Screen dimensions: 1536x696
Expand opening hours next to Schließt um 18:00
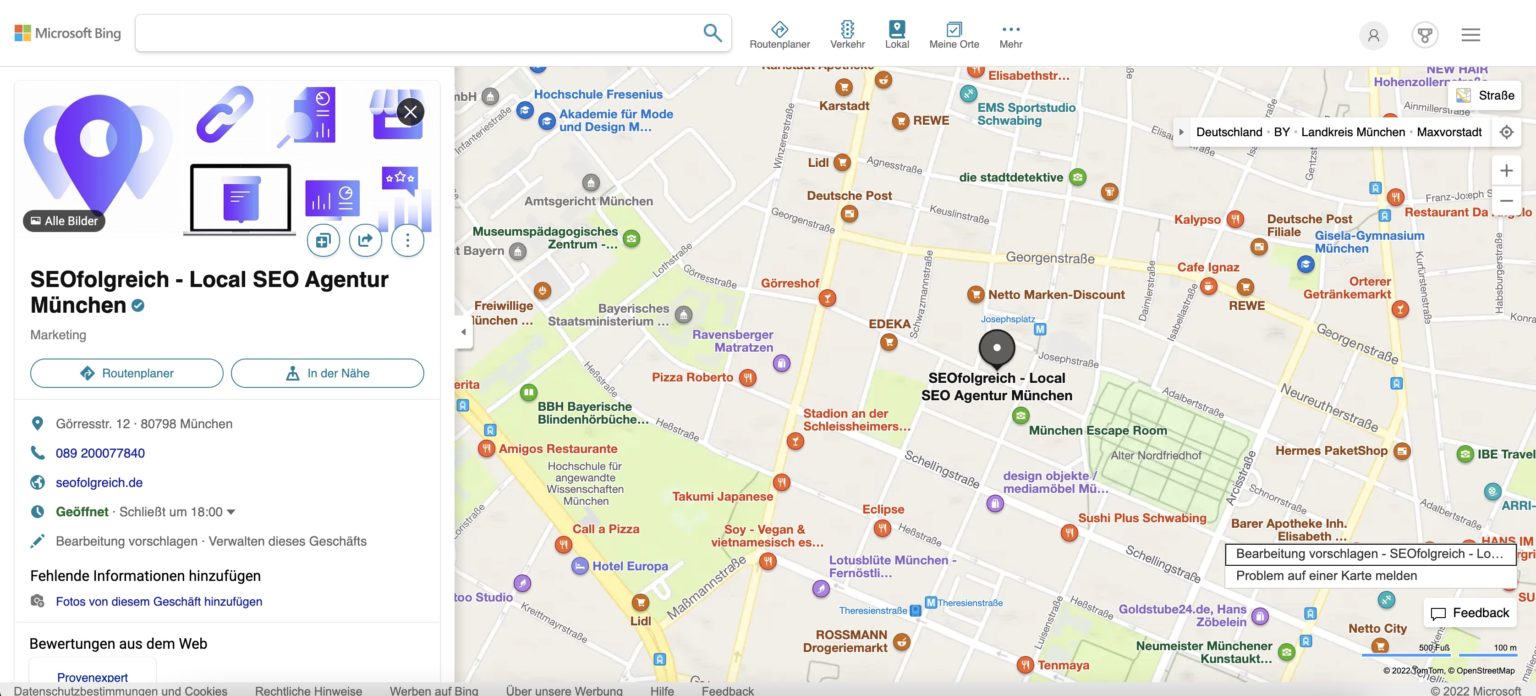tap(231, 512)
